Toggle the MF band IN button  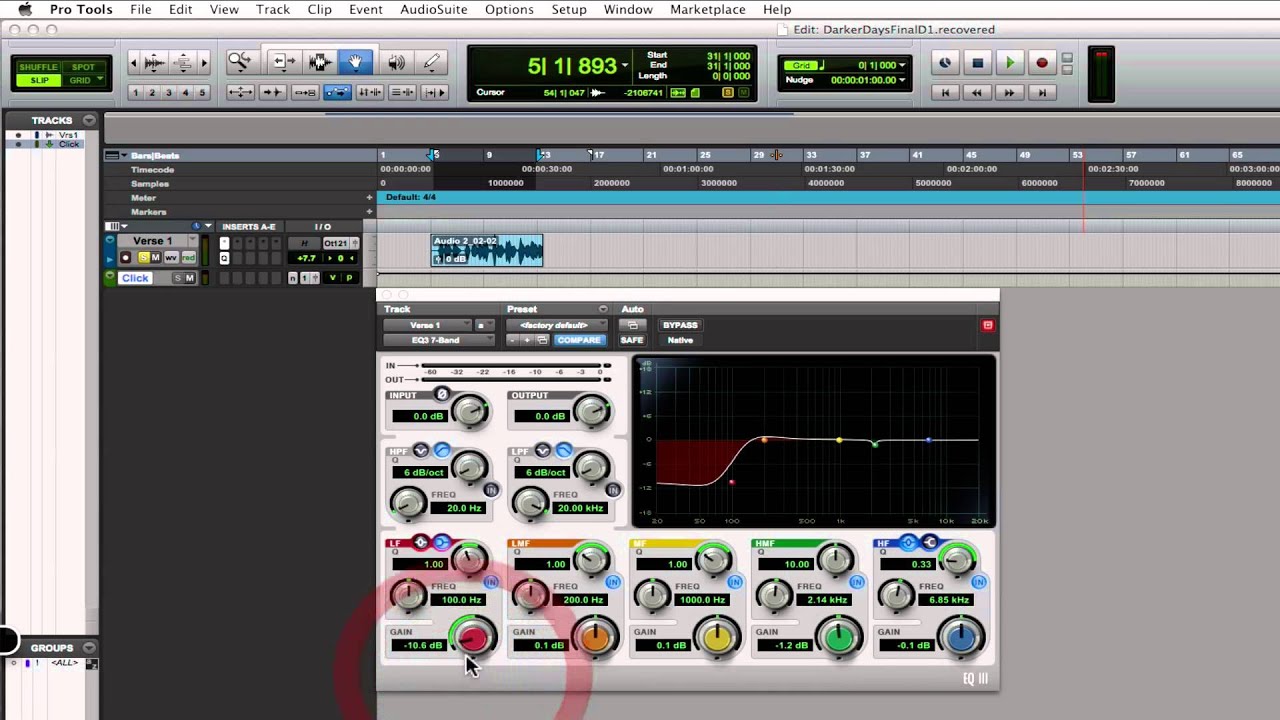tap(735, 582)
